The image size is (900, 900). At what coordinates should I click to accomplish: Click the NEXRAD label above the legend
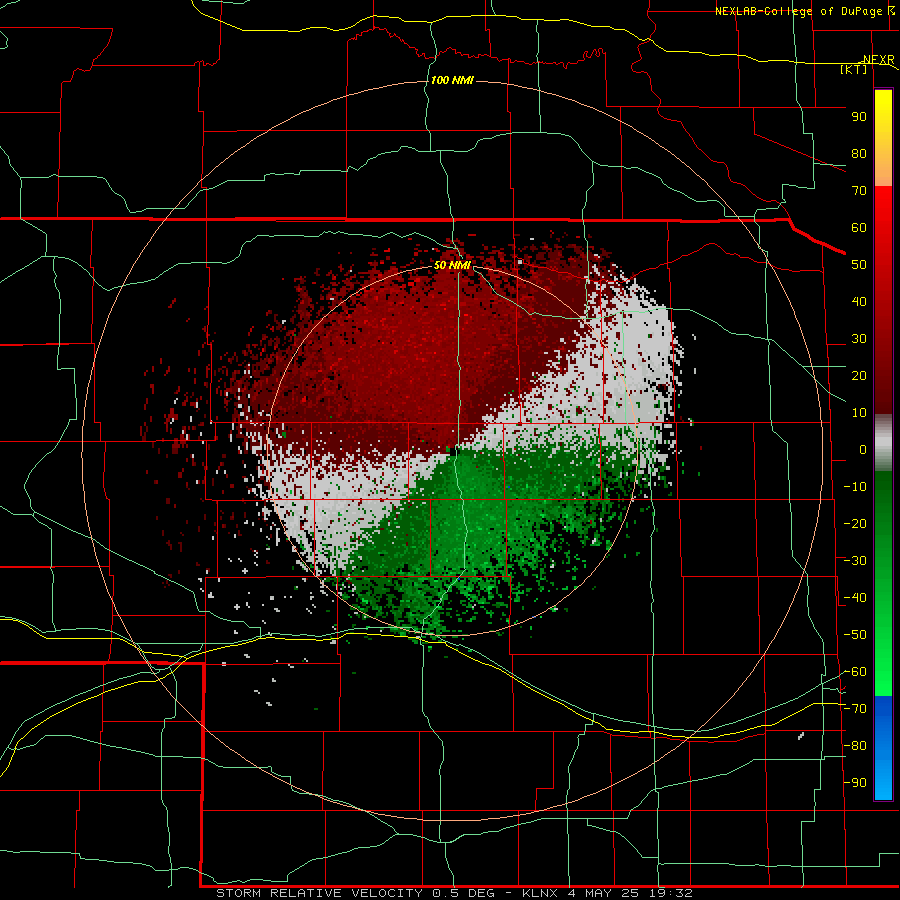[879, 59]
